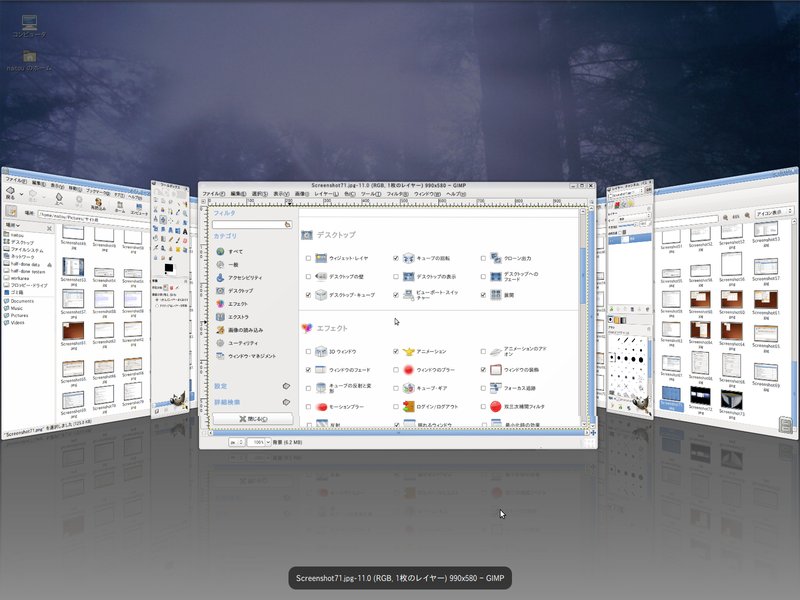This screenshot has width=800, height=600.
Task: Click 再読込み in the file manager toolbar
Action: (x=98, y=205)
